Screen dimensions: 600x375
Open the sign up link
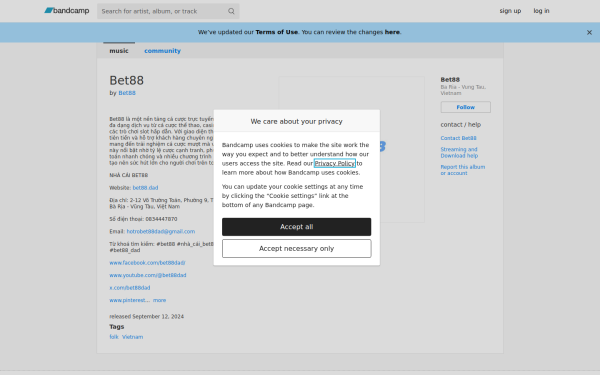pyautogui.click(x=510, y=11)
